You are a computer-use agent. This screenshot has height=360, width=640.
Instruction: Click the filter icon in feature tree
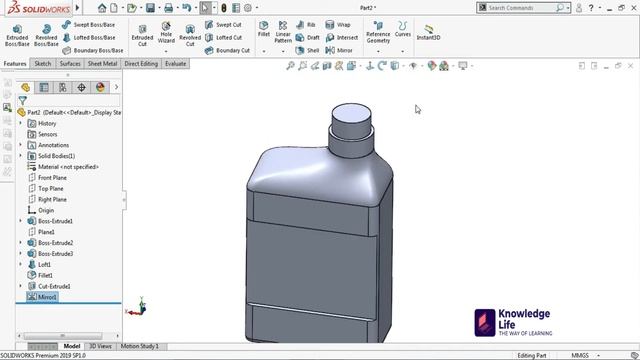(x=23, y=100)
